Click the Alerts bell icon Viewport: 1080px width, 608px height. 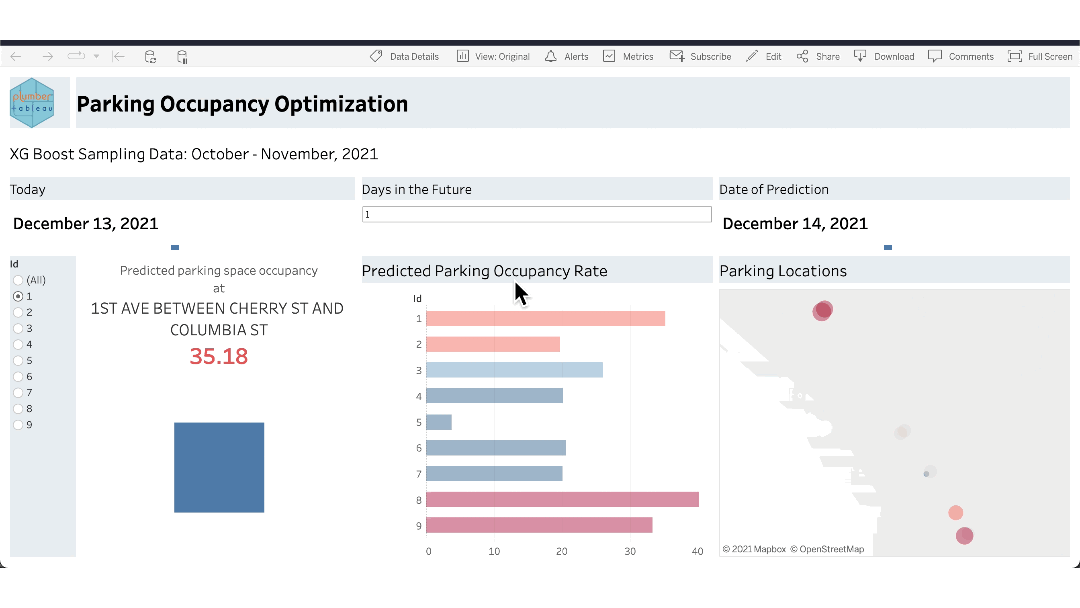(553, 56)
